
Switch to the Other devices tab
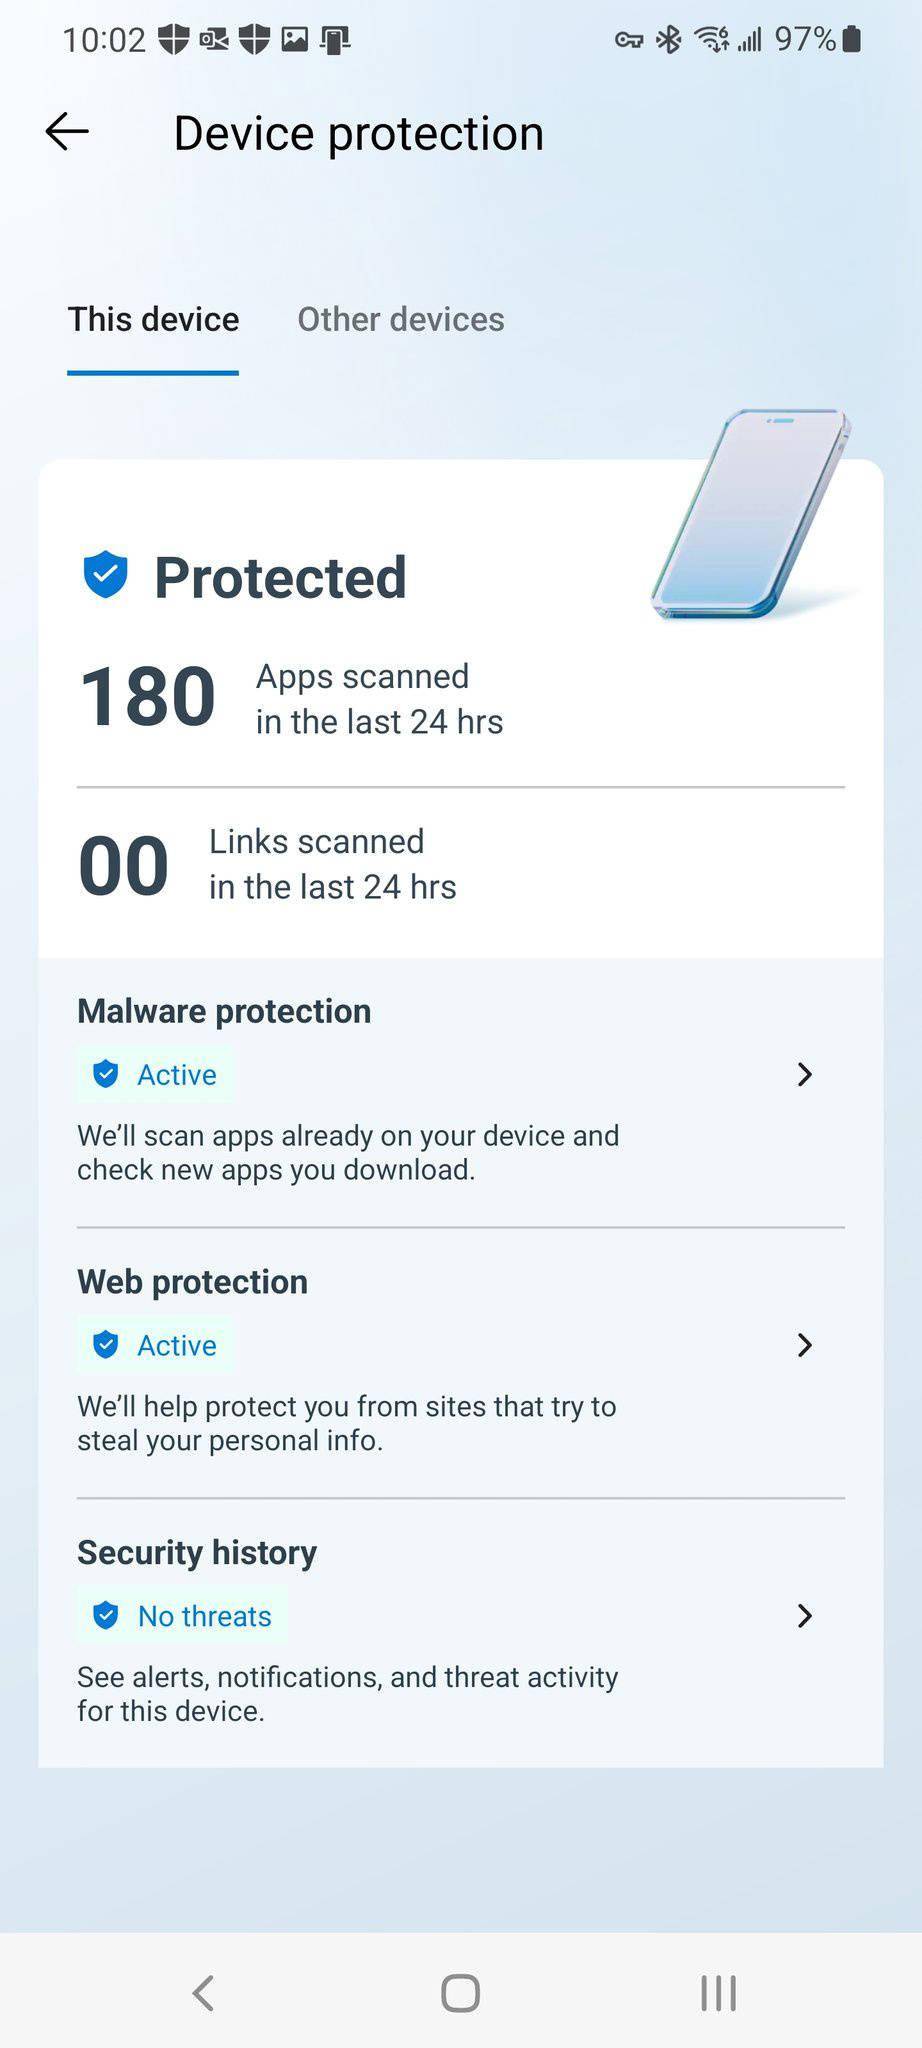[x=400, y=319]
